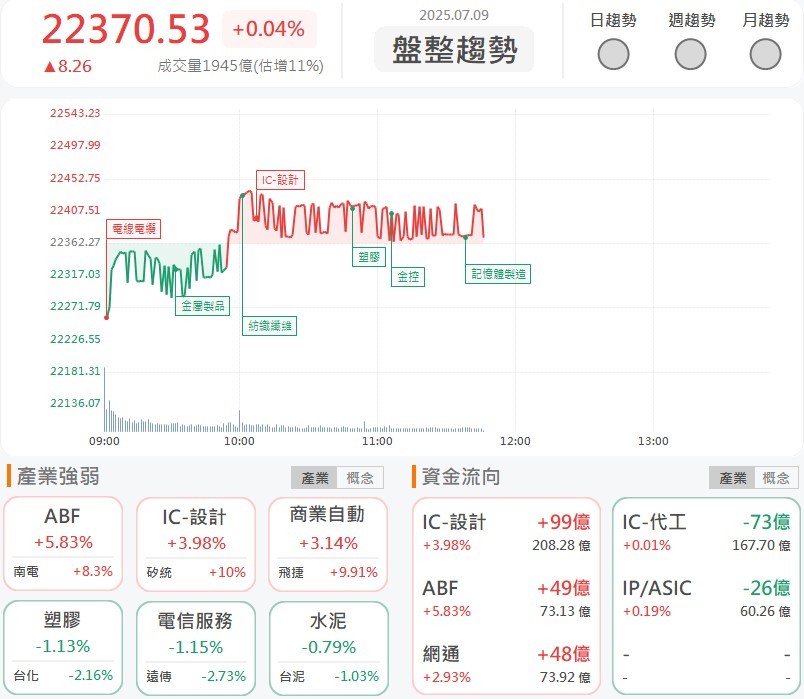Click stock 台泥 -1.03% in 水泥 card

[329, 676]
